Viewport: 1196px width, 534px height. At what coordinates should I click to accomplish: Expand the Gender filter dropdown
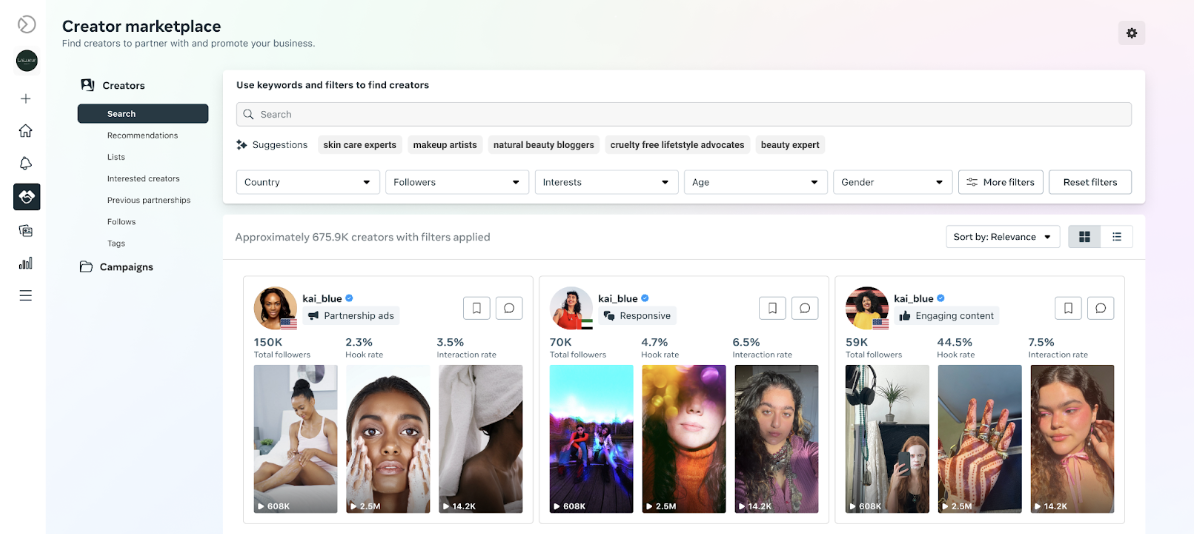(x=892, y=182)
